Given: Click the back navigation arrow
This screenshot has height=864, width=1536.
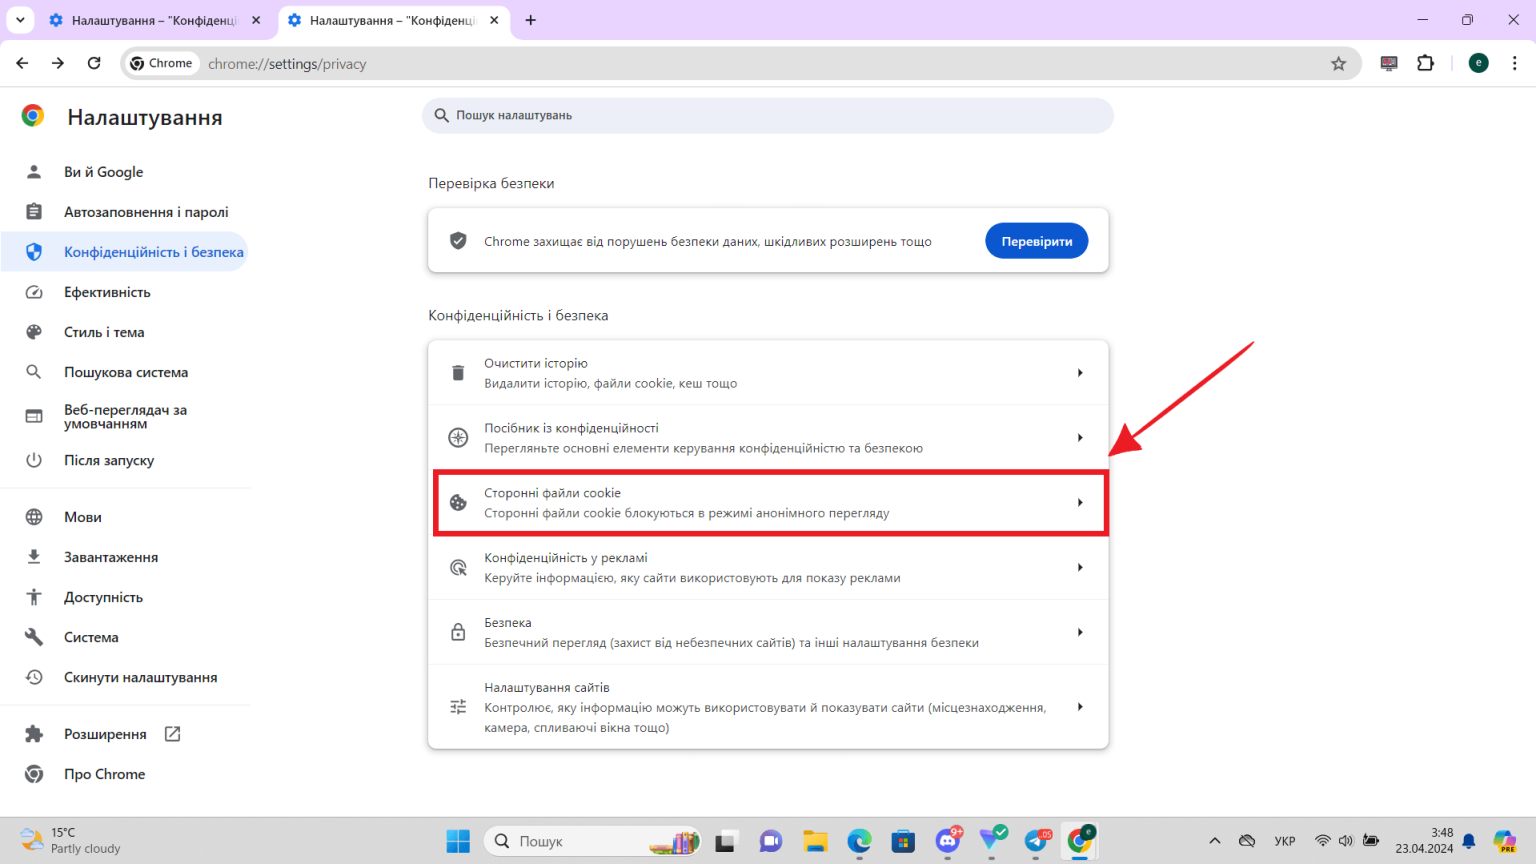Looking at the screenshot, I should [x=22, y=63].
